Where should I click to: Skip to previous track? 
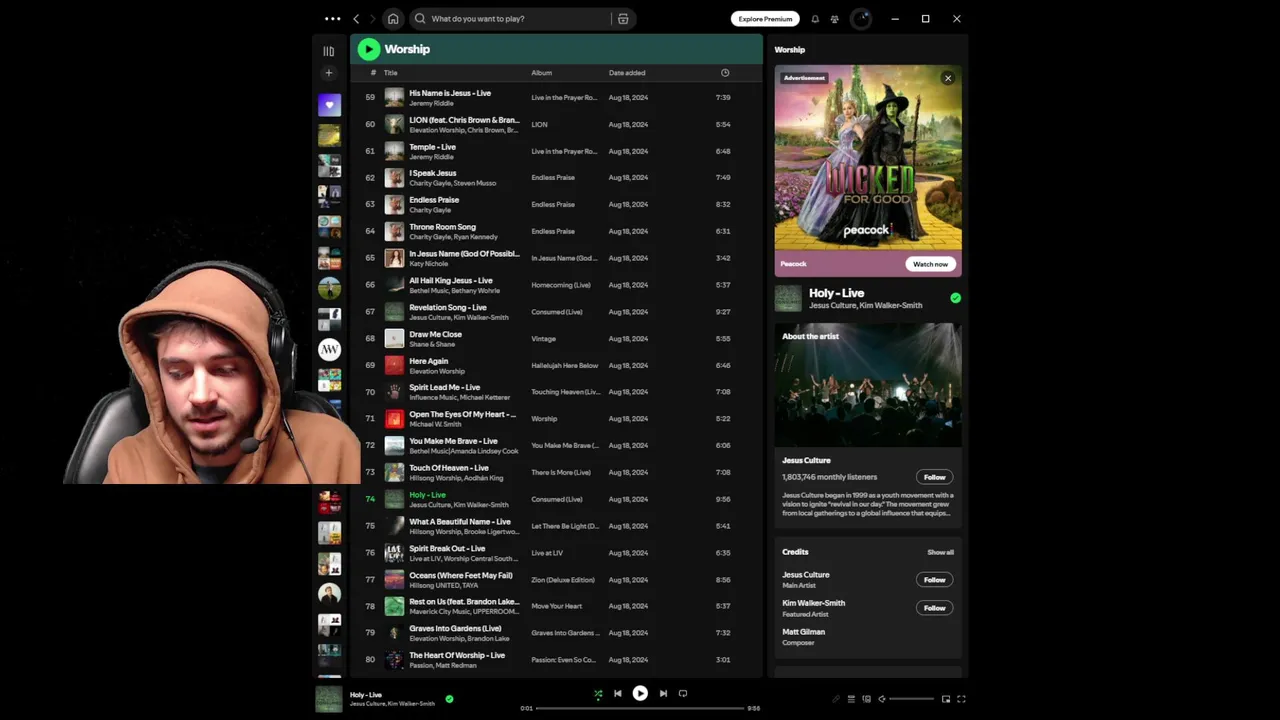coord(617,693)
